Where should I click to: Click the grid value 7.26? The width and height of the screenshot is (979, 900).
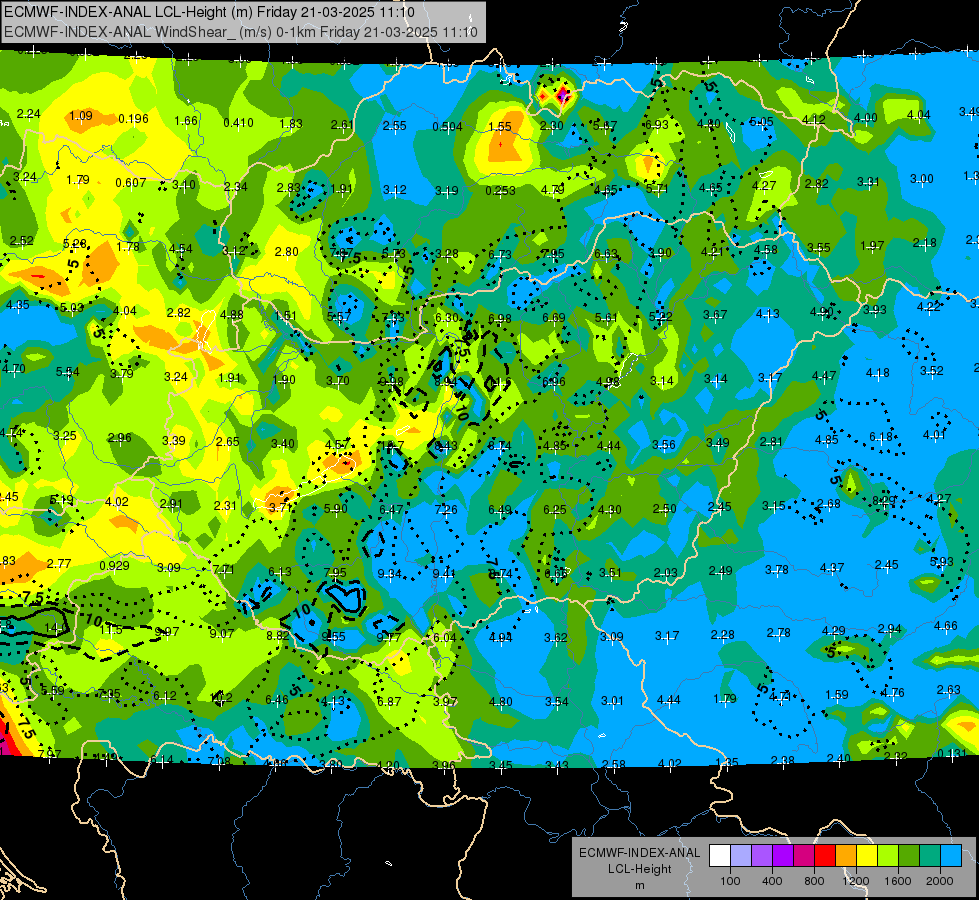[x=446, y=510]
